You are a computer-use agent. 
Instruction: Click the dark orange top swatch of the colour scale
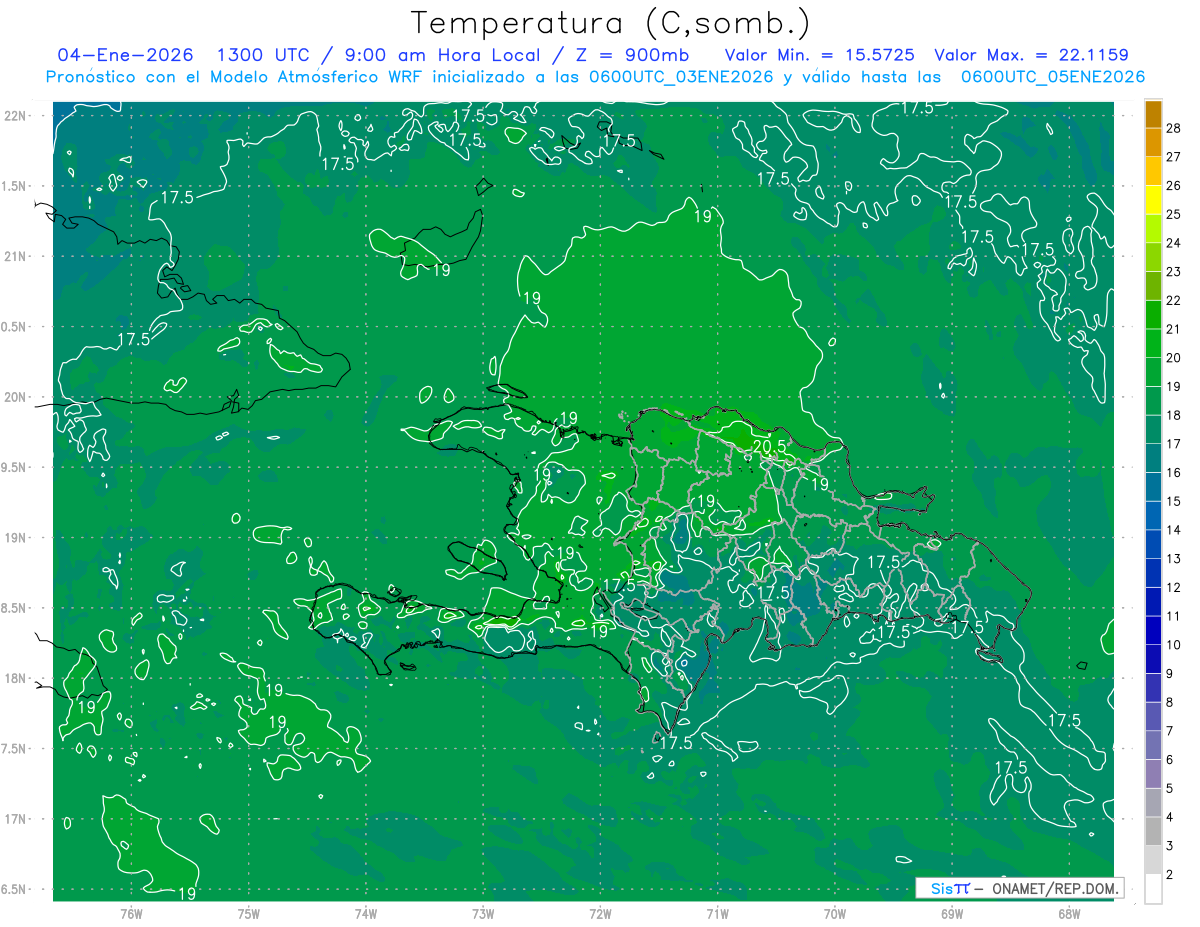(x=1153, y=115)
